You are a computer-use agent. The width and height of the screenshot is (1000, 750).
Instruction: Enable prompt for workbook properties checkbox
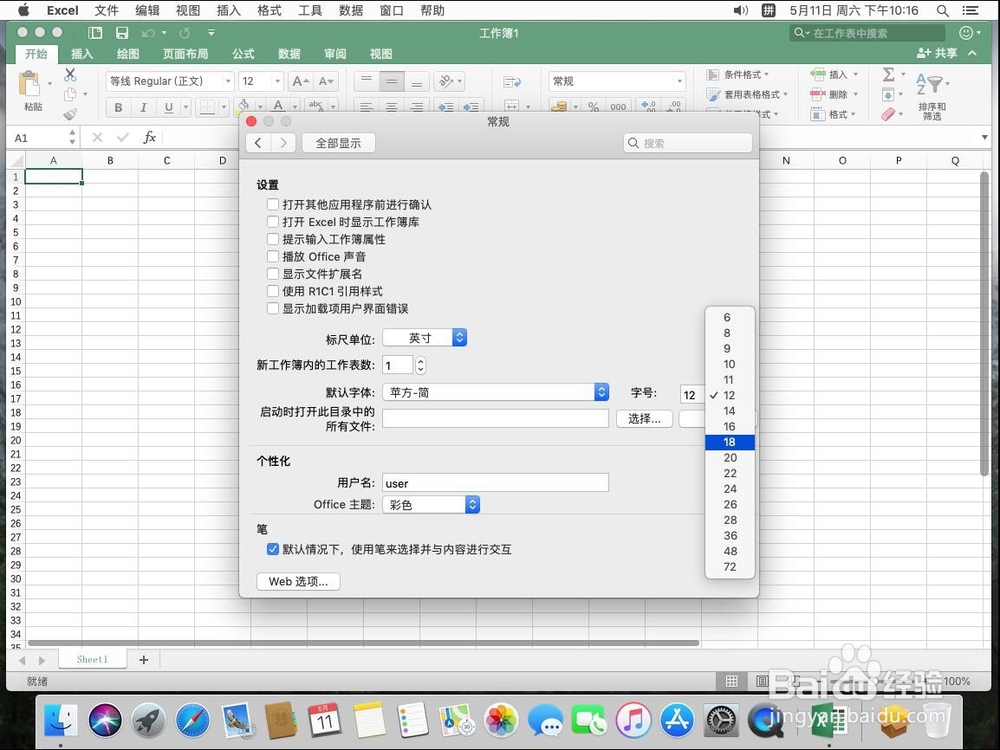click(273, 239)
